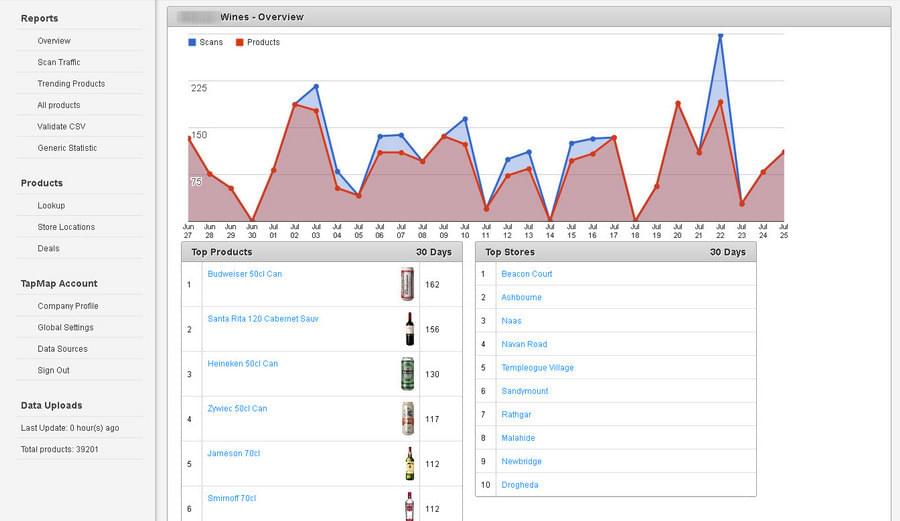Open the Scan Traffic report
The image size is (900, 521).
tap(59, 62)
